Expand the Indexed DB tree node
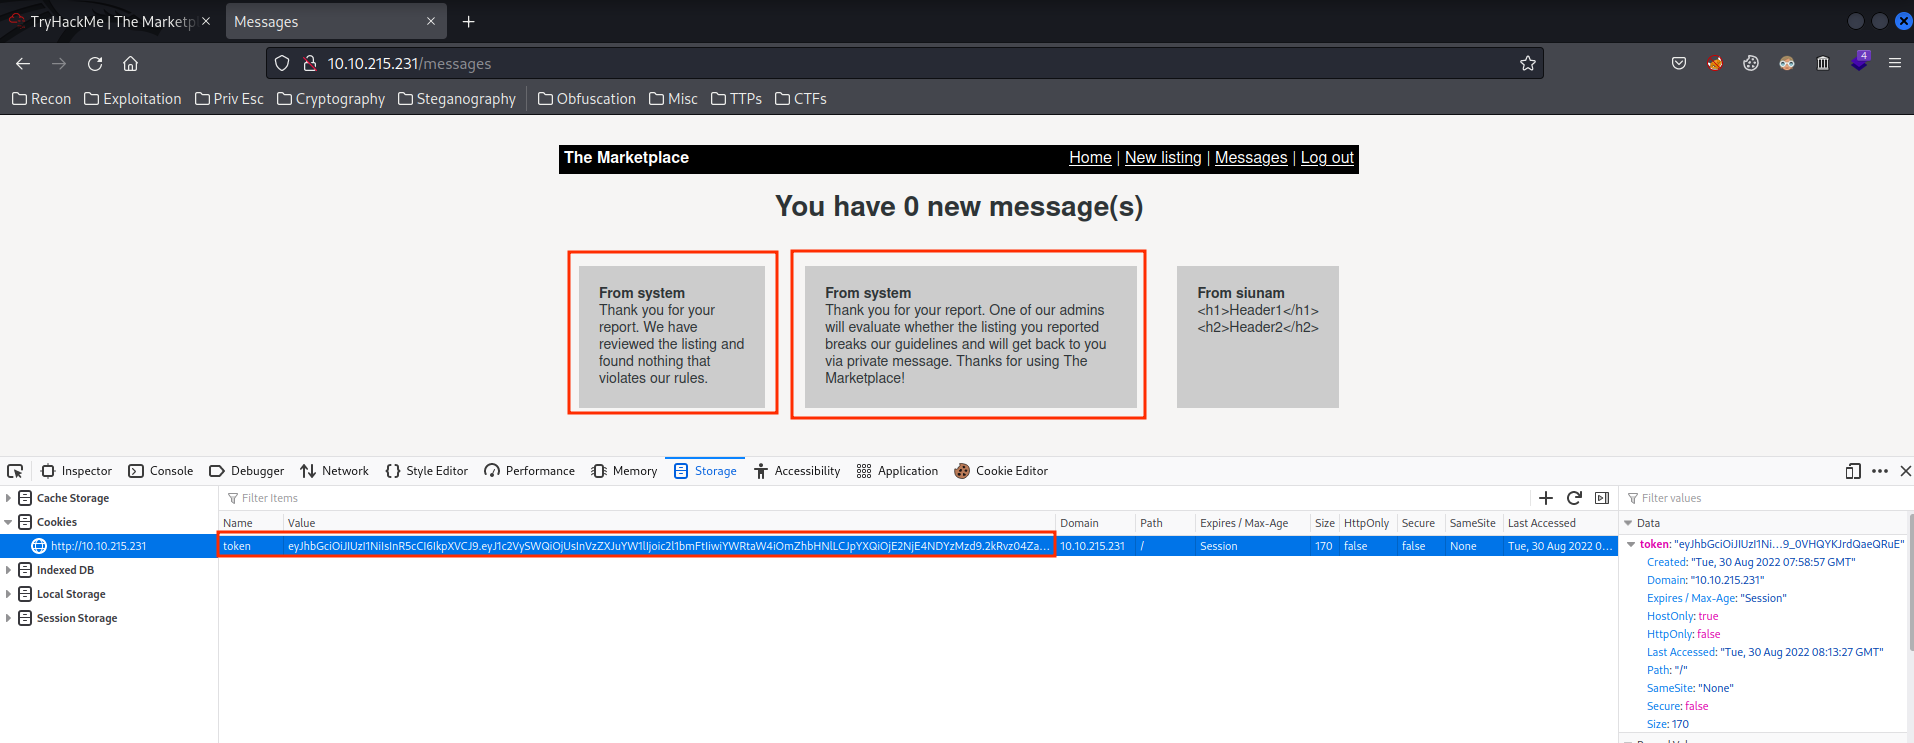This screenshot has width=1914, height=743. [8, 570]
